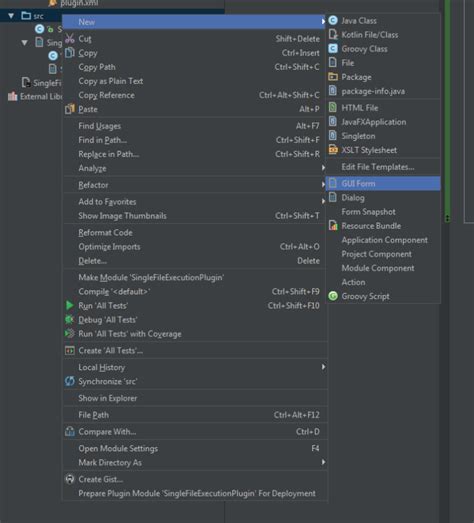
Task: Select the SingleFi... file in project tree
Action: (x=42, y=82)
